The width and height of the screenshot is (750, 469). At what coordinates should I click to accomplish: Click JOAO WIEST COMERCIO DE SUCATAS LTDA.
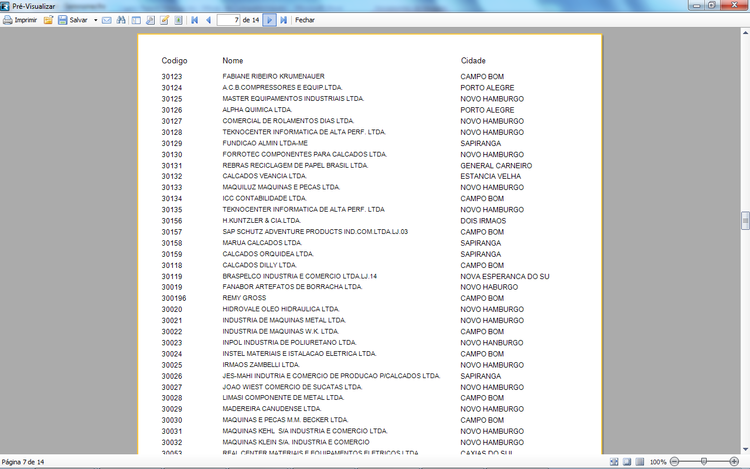[x=292, y=387]
